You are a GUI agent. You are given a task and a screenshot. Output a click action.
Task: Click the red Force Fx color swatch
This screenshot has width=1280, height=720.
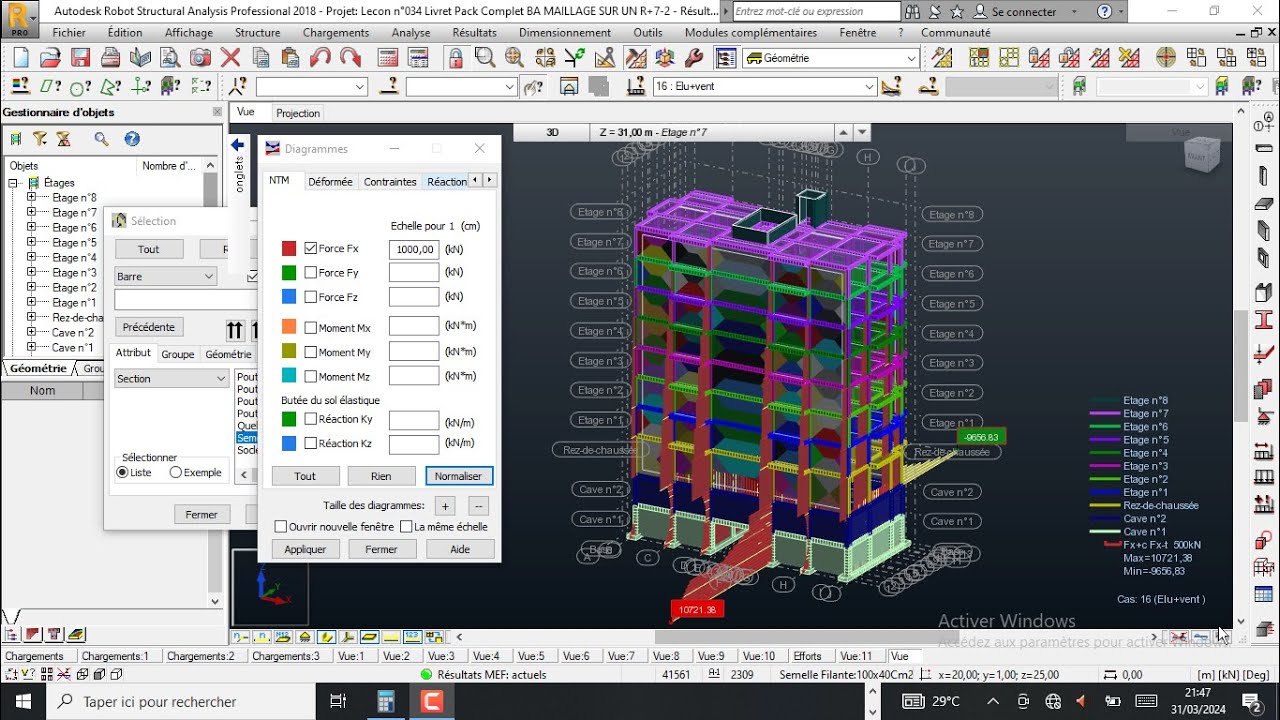pyautogui.click(x=289, y=248)
